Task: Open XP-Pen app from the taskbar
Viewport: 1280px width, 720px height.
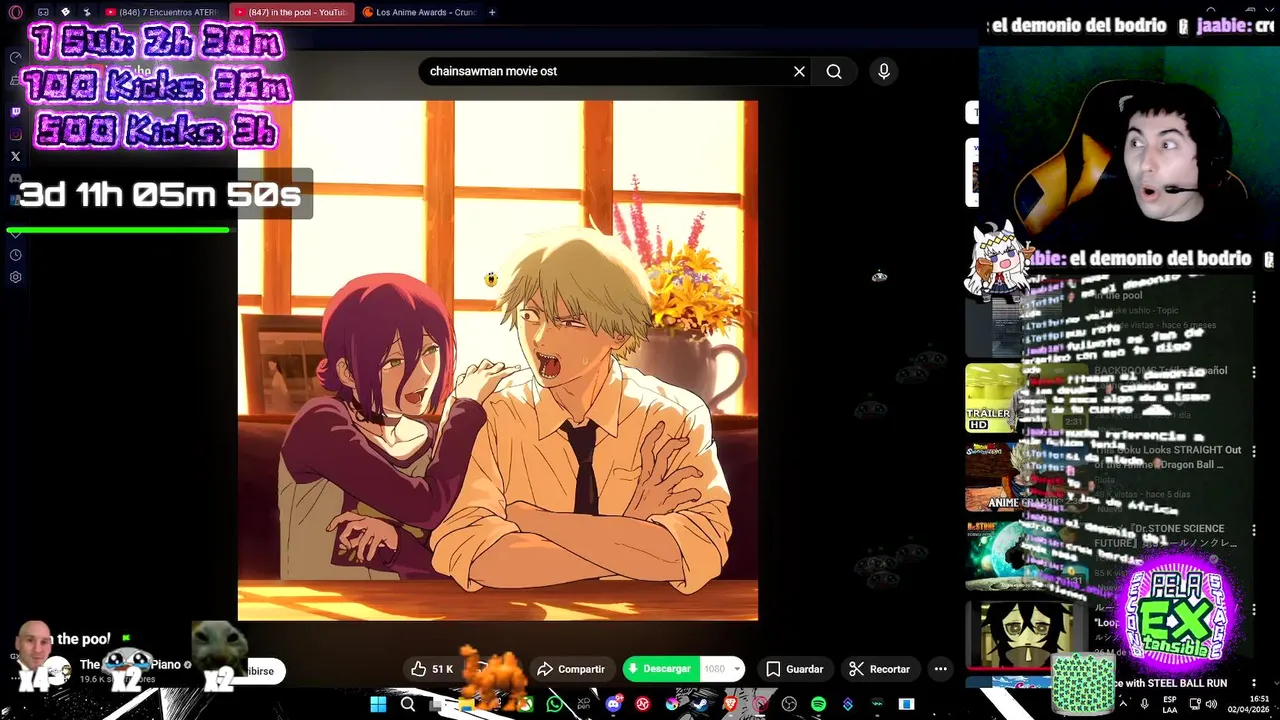Action: tap(583, 704)
